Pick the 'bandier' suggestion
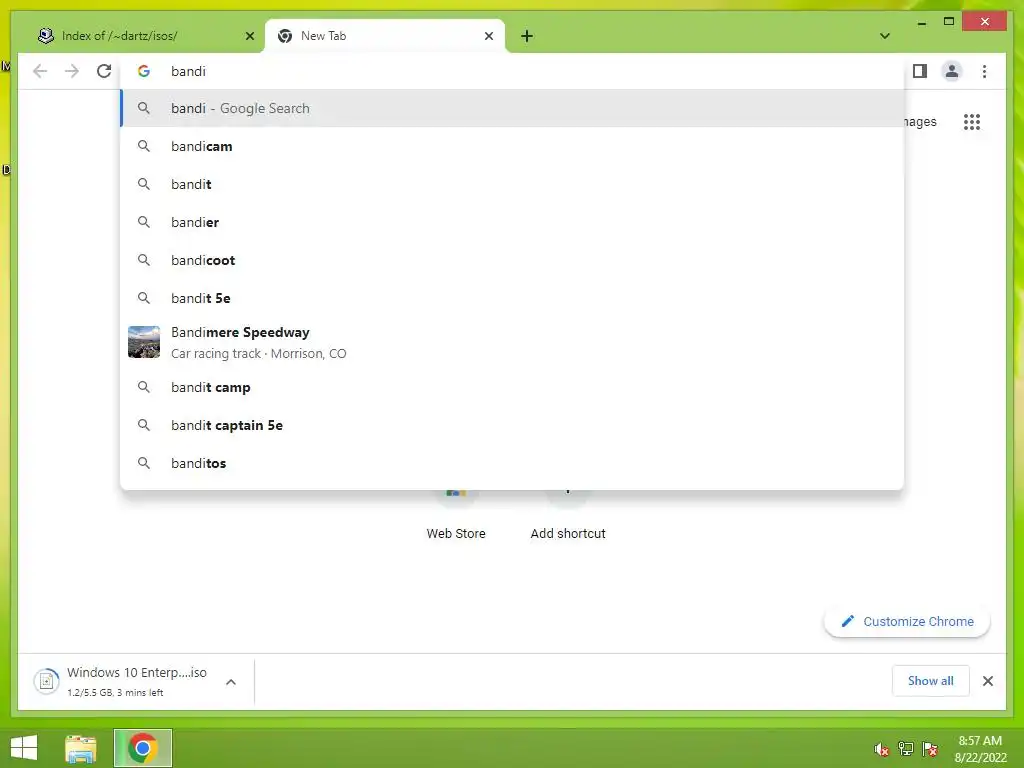The height and width of the screenshot is (768, 1024). click(513, 222)
